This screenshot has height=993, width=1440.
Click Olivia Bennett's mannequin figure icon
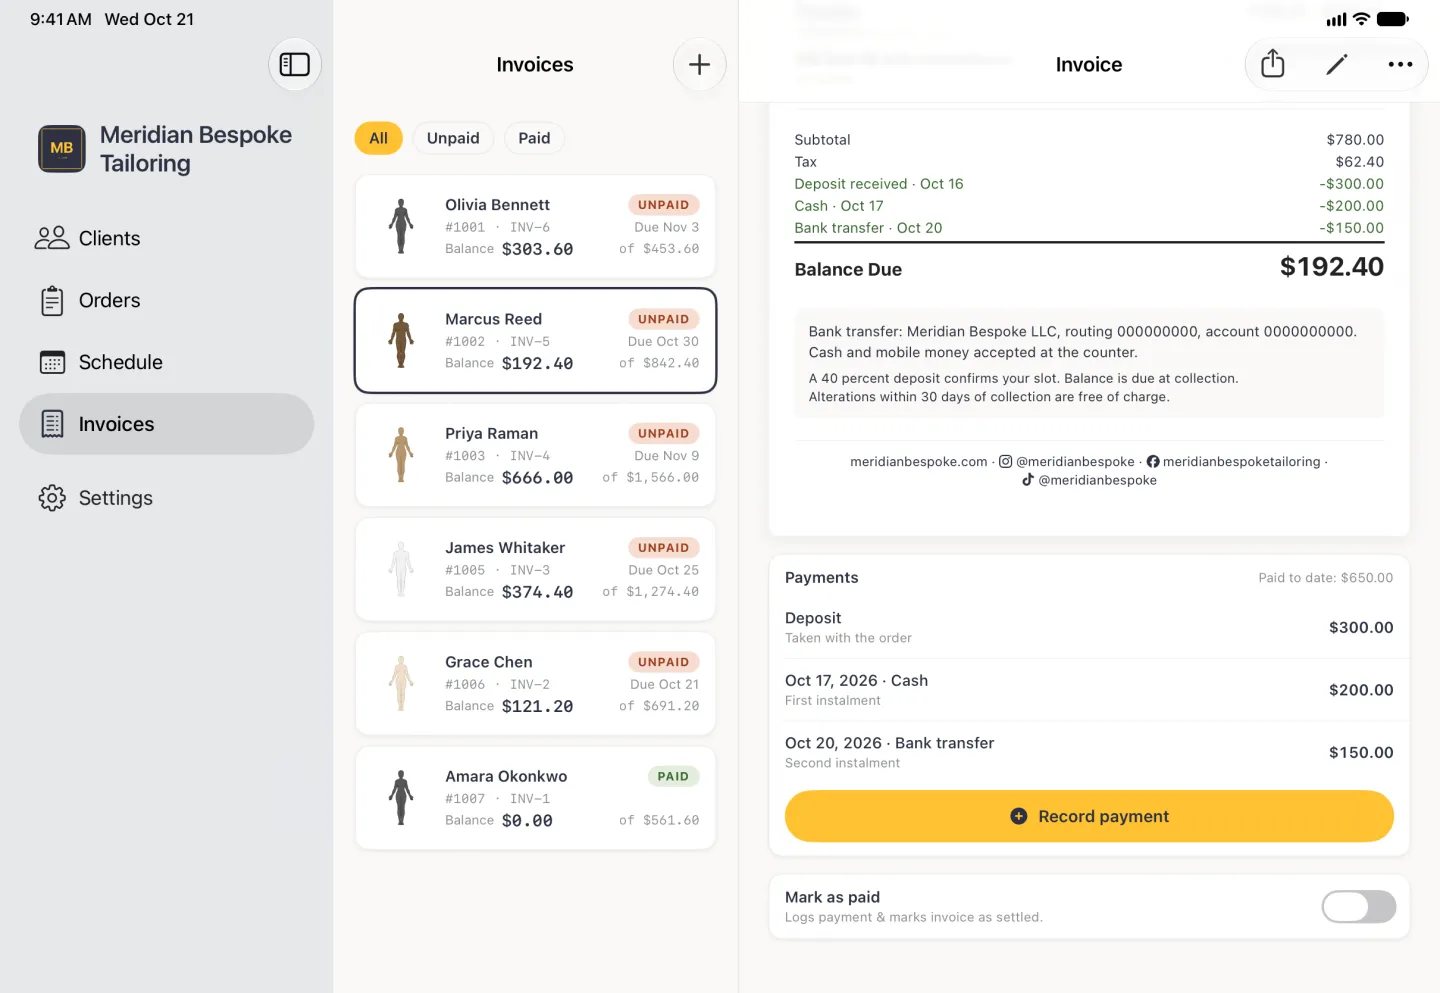tap(401, 226)
